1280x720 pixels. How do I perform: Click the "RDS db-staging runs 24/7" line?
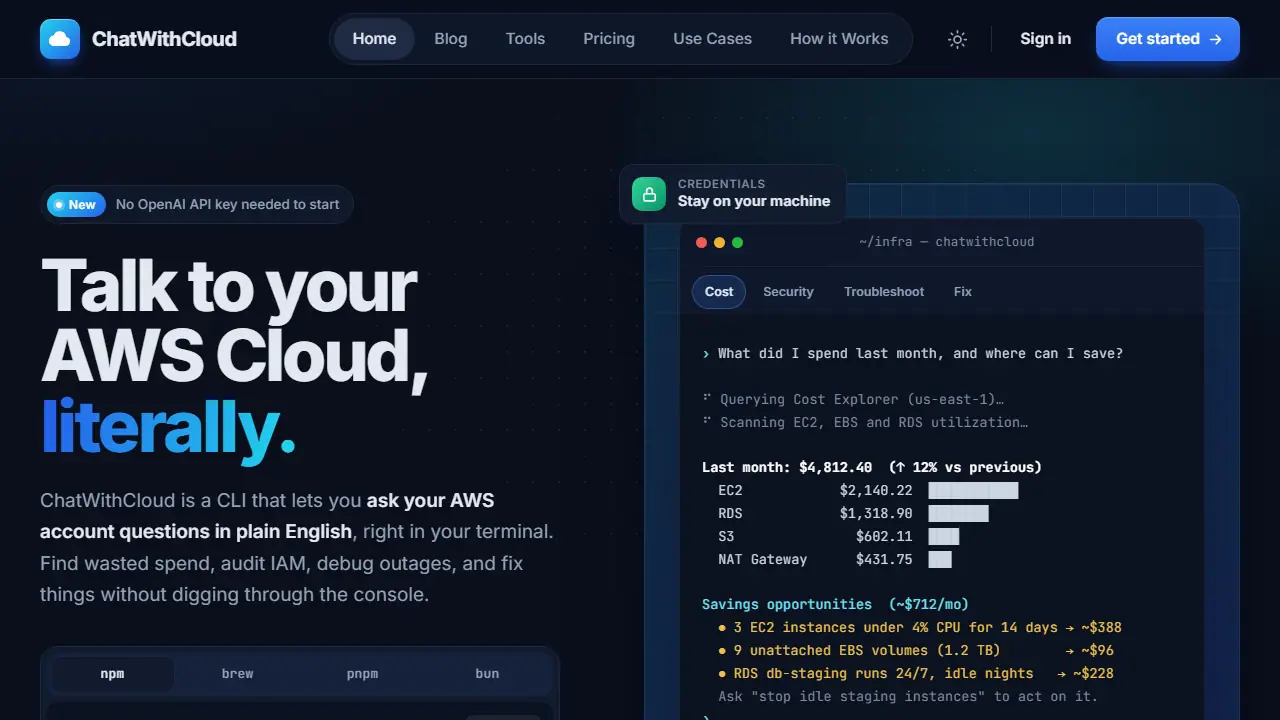pyautogui.click(x=916, y=674)
